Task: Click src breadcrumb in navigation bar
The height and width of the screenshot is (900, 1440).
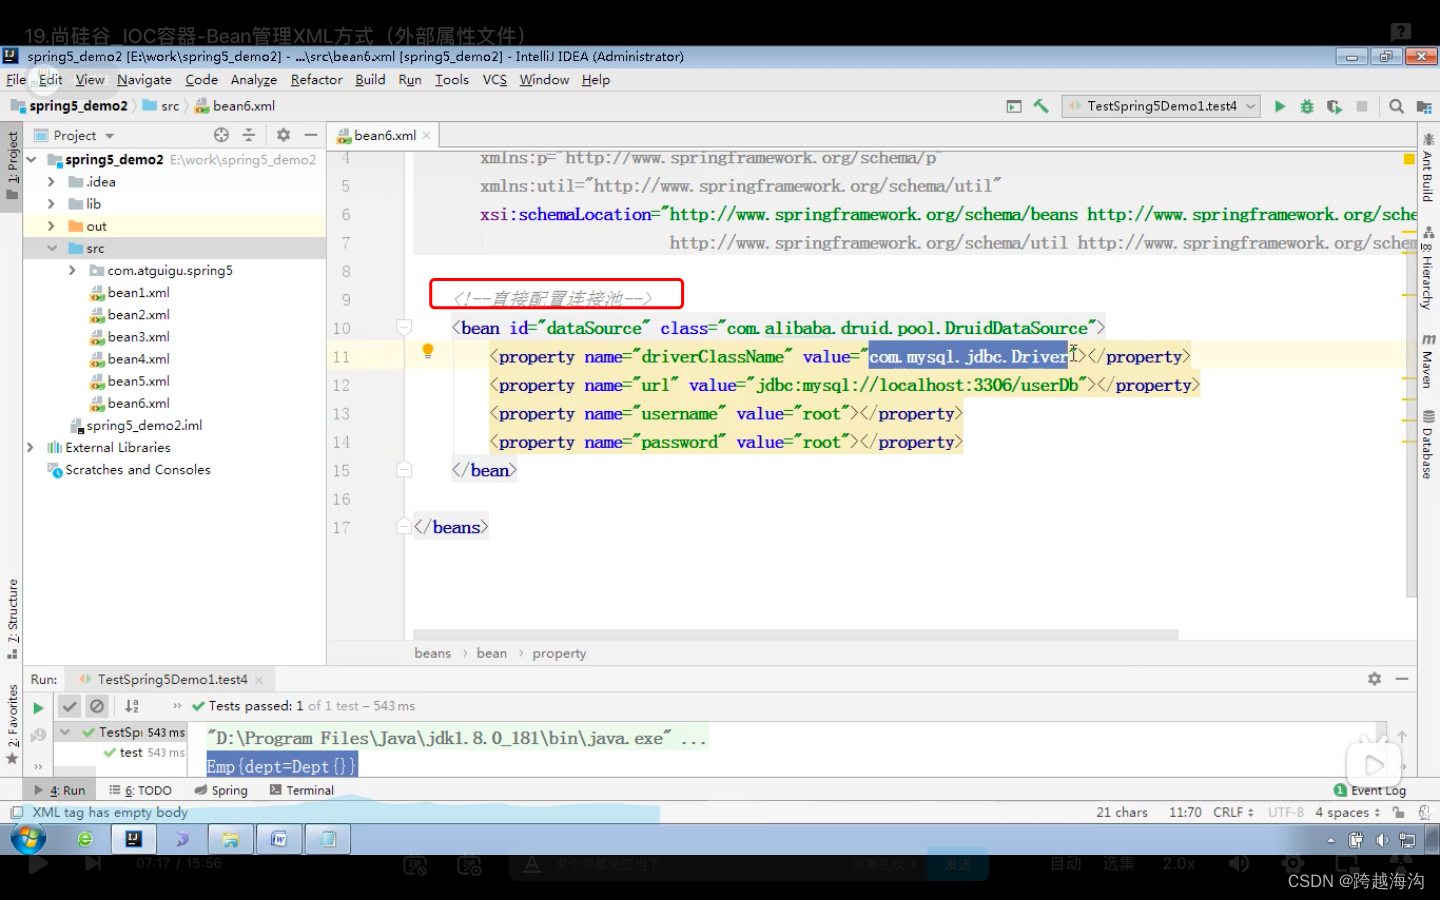Action: [161, 106]
